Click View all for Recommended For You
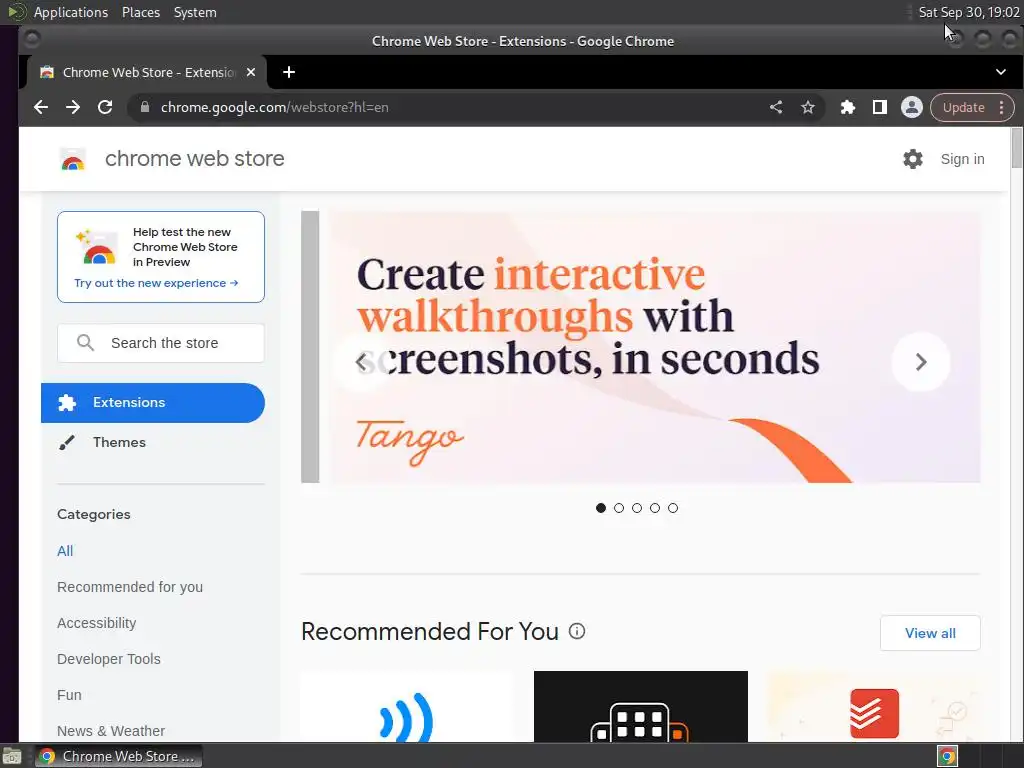 click(x=930, y=633)
